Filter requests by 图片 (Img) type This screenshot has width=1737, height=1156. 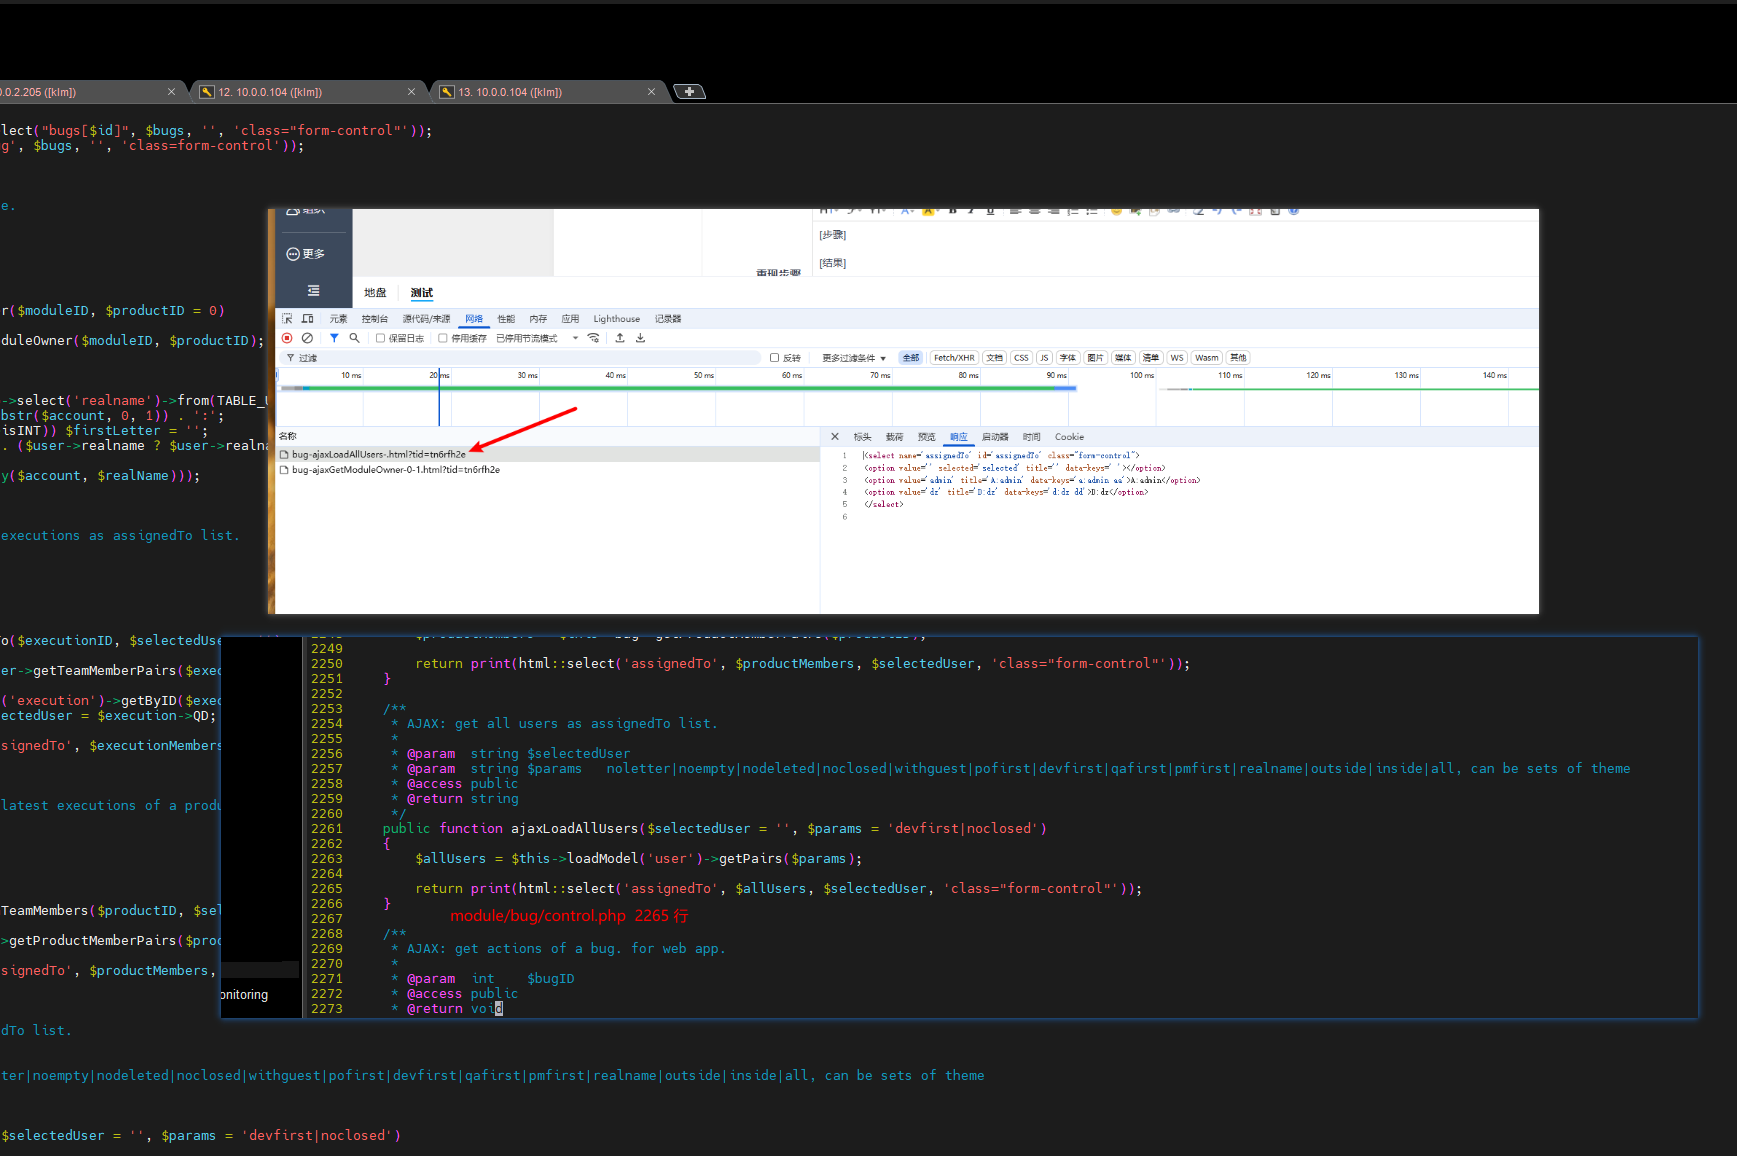1095,358
